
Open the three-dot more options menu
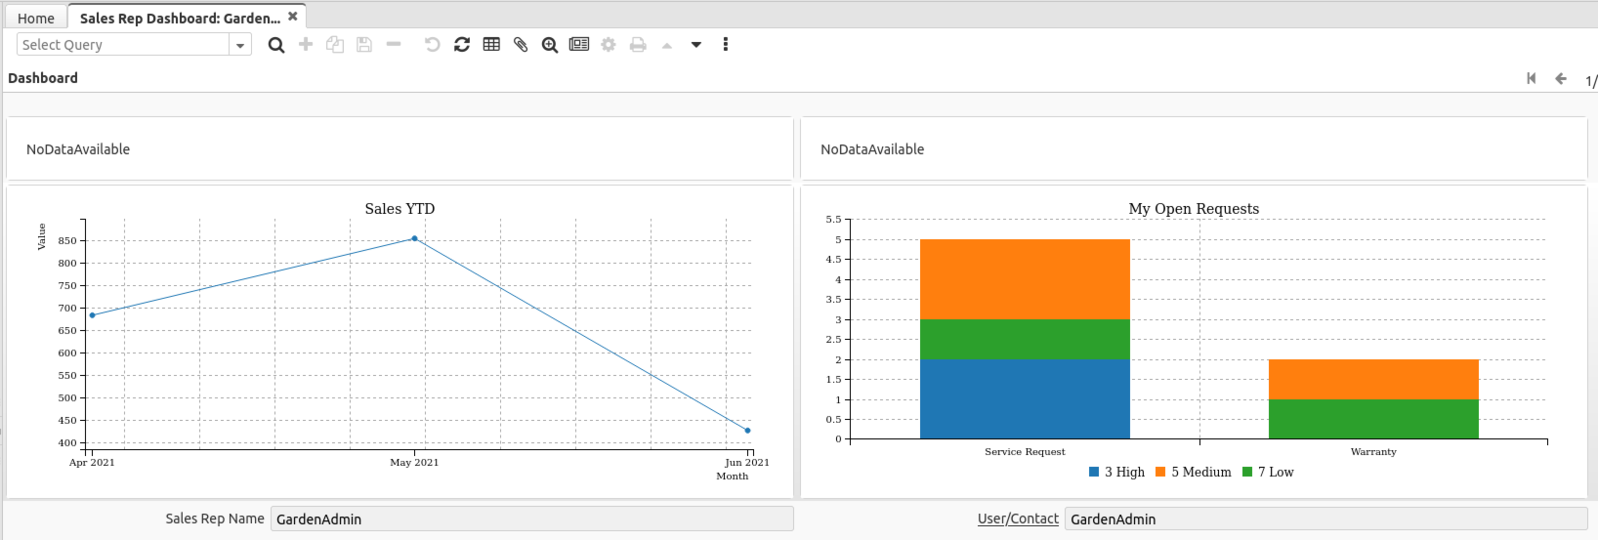click(725, 45)
